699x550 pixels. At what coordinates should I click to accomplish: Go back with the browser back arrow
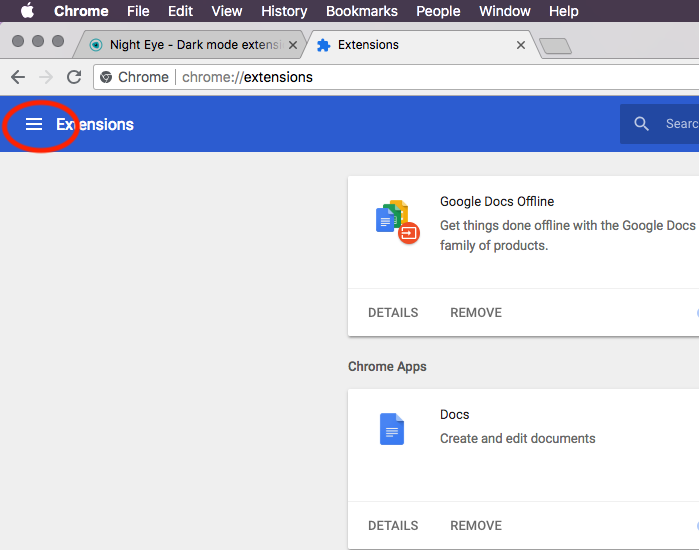click(x=18, y=77)
